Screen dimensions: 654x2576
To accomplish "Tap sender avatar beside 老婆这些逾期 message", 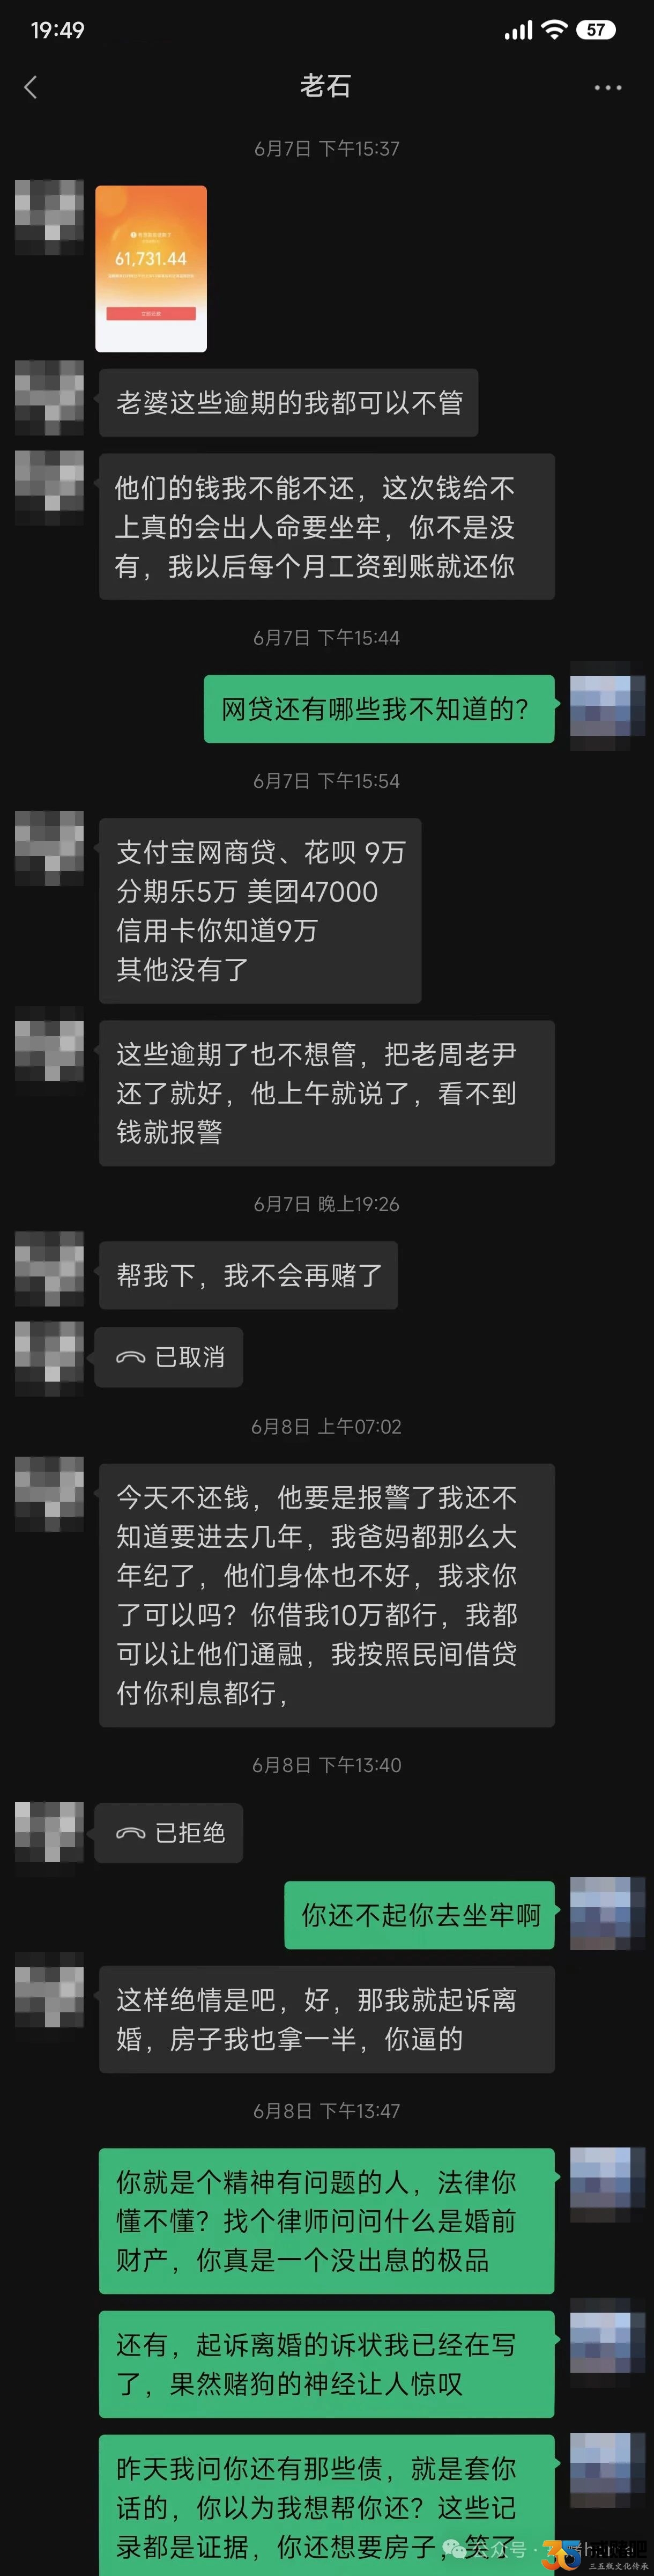I will point(49,398).
